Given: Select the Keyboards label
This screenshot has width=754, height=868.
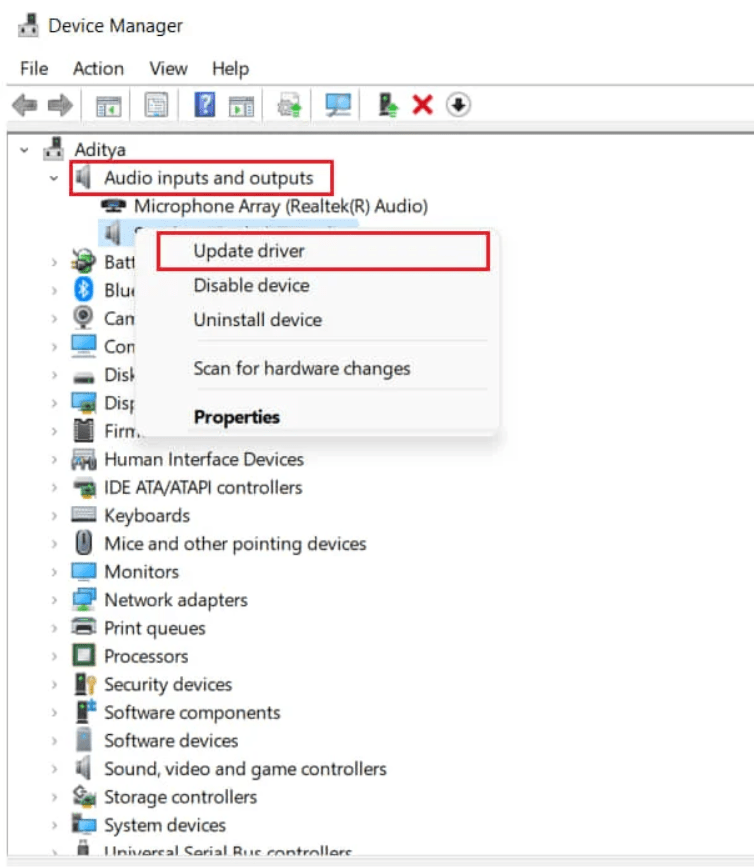Looking at the screenshot, I should point(147,516).
